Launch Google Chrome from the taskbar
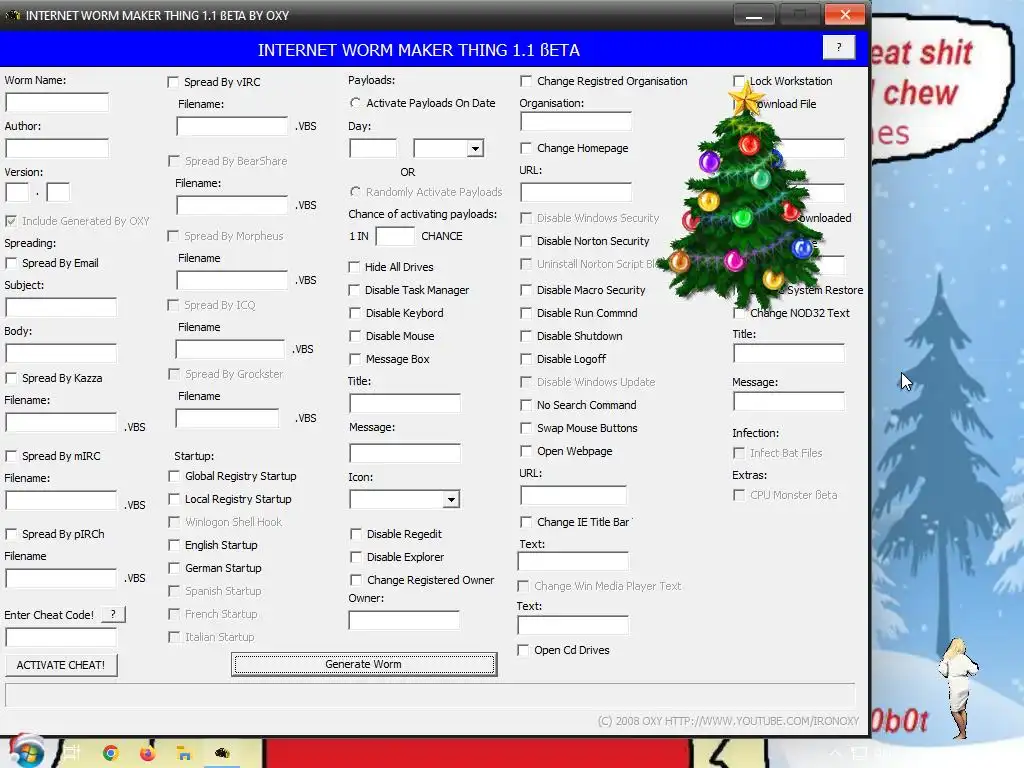The image size is (1024, 768). click(x=110, y=753)
